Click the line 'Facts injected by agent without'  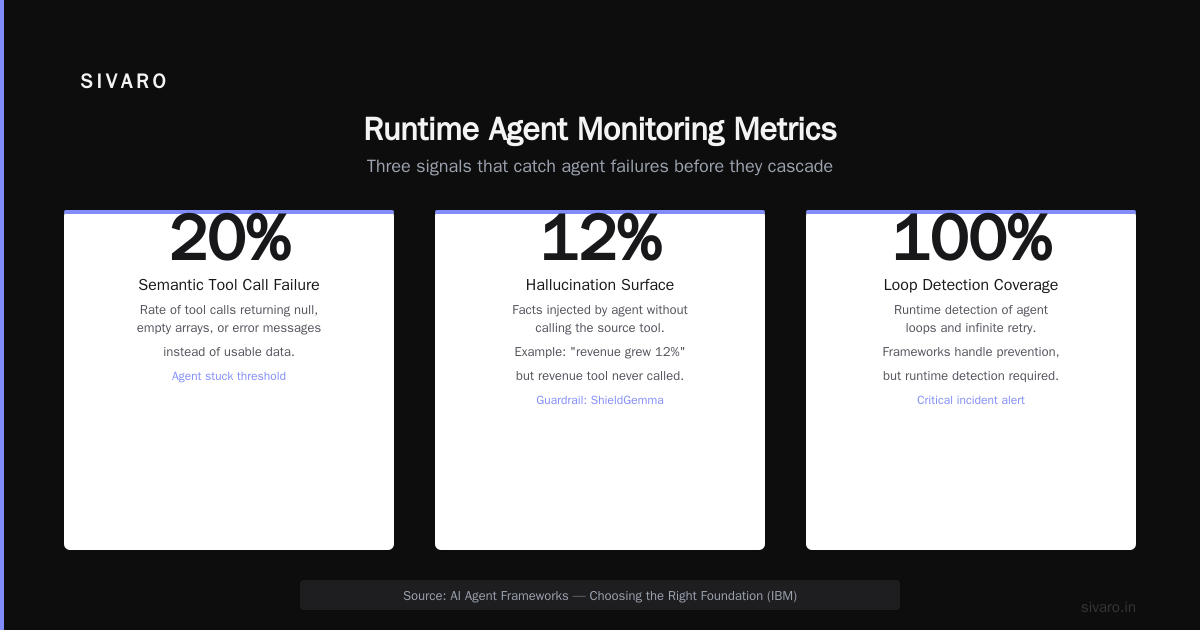pos(600,310)
